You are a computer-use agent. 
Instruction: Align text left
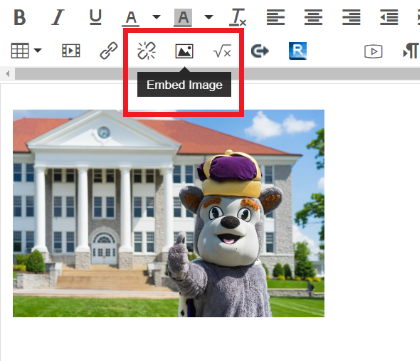(x=276, y=17)
